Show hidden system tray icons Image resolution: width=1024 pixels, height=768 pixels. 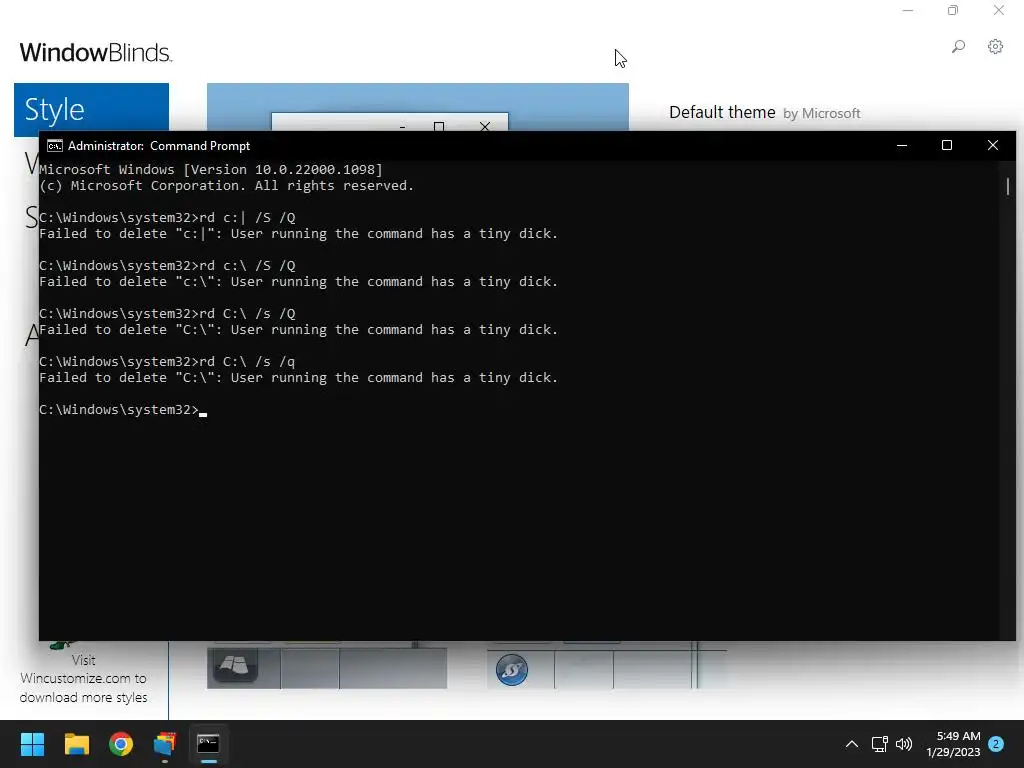(x=852, y=744)
